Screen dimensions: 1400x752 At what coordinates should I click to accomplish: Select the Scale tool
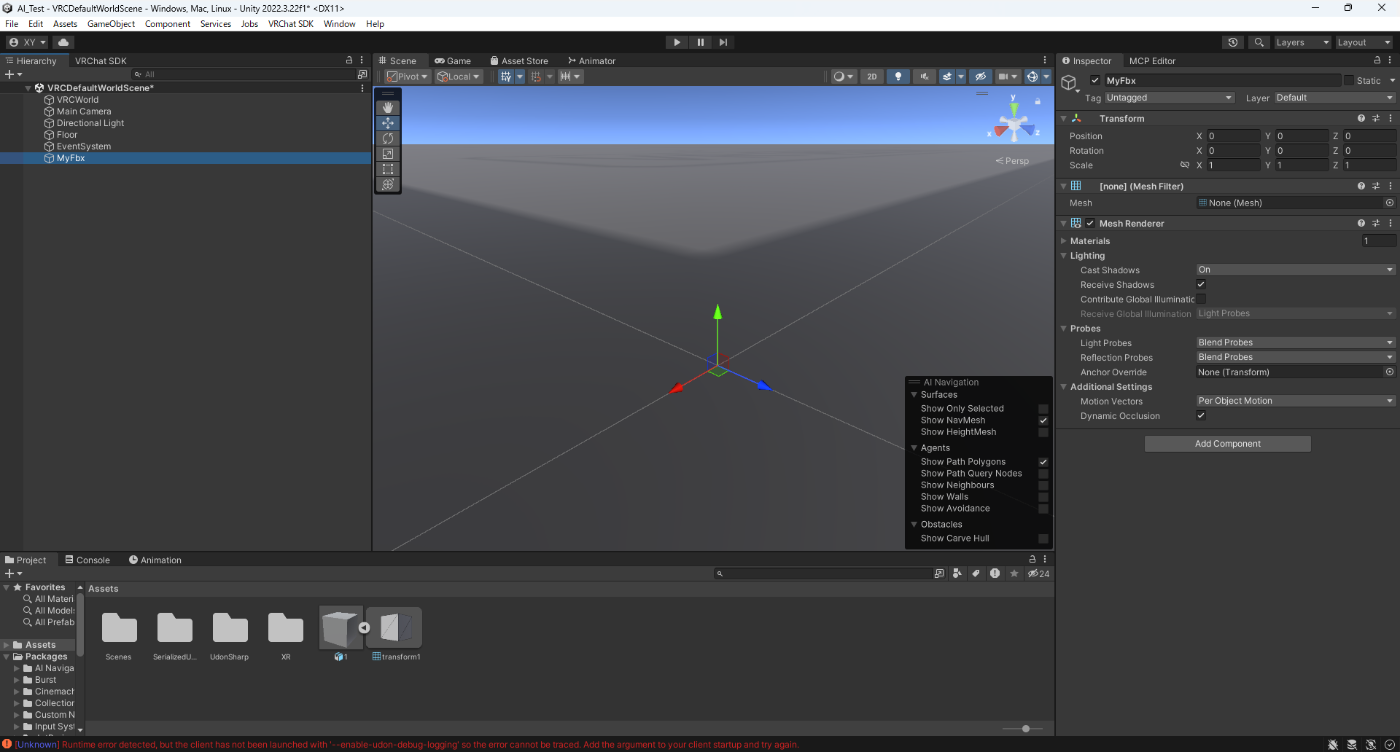[x=388, y=153]
